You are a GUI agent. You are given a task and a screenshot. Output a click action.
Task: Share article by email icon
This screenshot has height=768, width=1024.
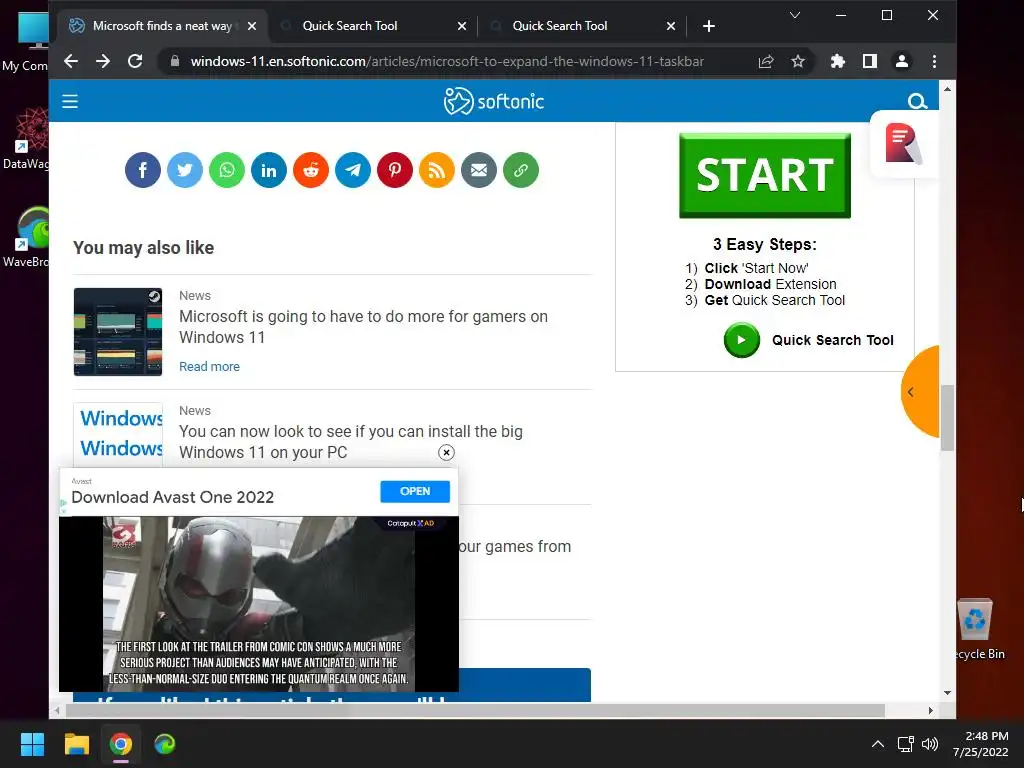(479, 170)
